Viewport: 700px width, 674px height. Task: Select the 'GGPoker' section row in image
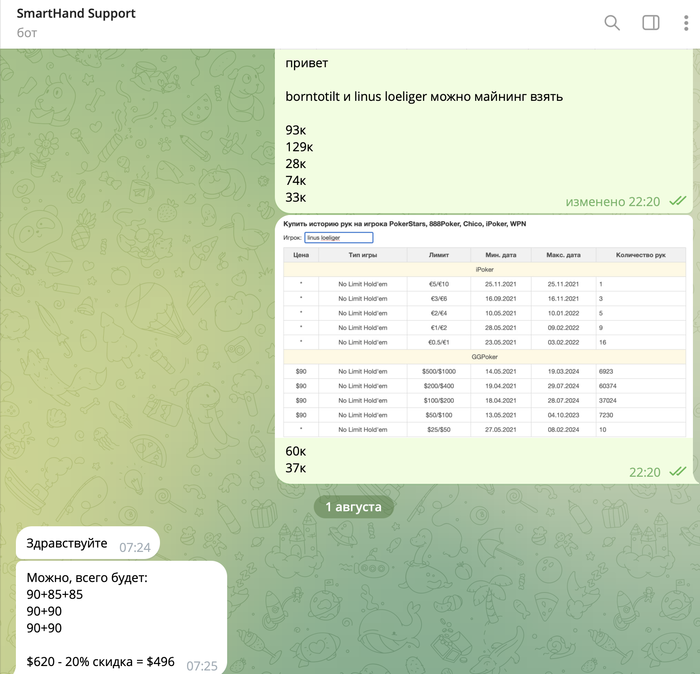(x=484, y=357)
